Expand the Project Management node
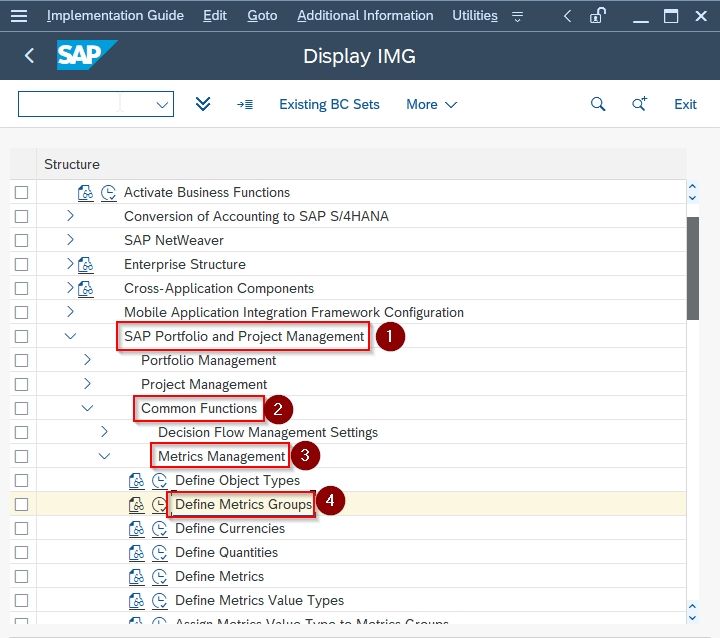The width and height of the screenshot is (720, 638). 87,384
